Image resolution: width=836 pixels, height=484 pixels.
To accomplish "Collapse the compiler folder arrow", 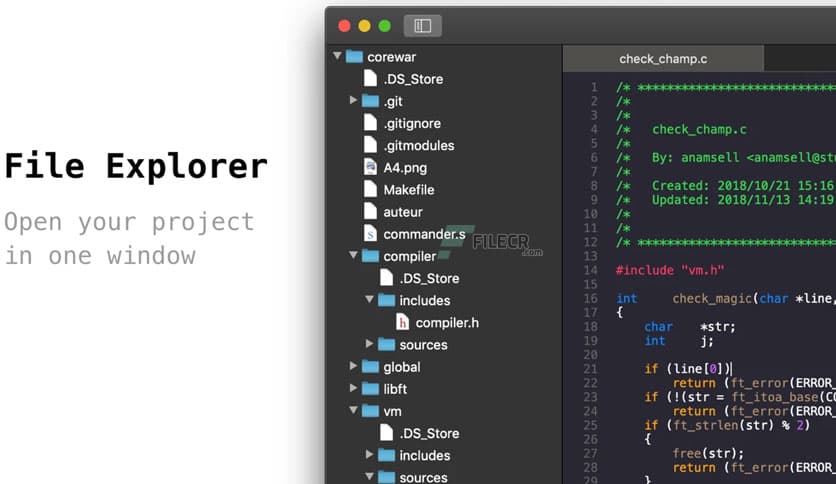I will pyautogui.click(x=354, y=256).
